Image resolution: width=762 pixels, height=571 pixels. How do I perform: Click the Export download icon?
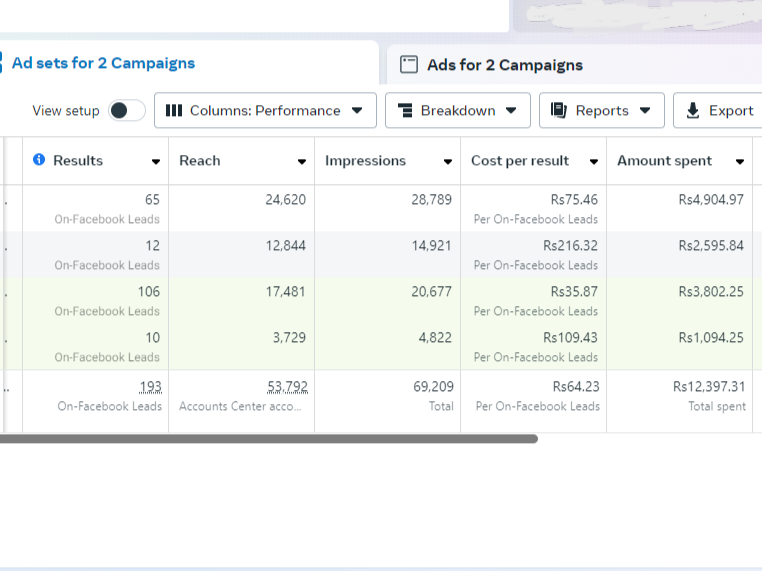(693, 111)
